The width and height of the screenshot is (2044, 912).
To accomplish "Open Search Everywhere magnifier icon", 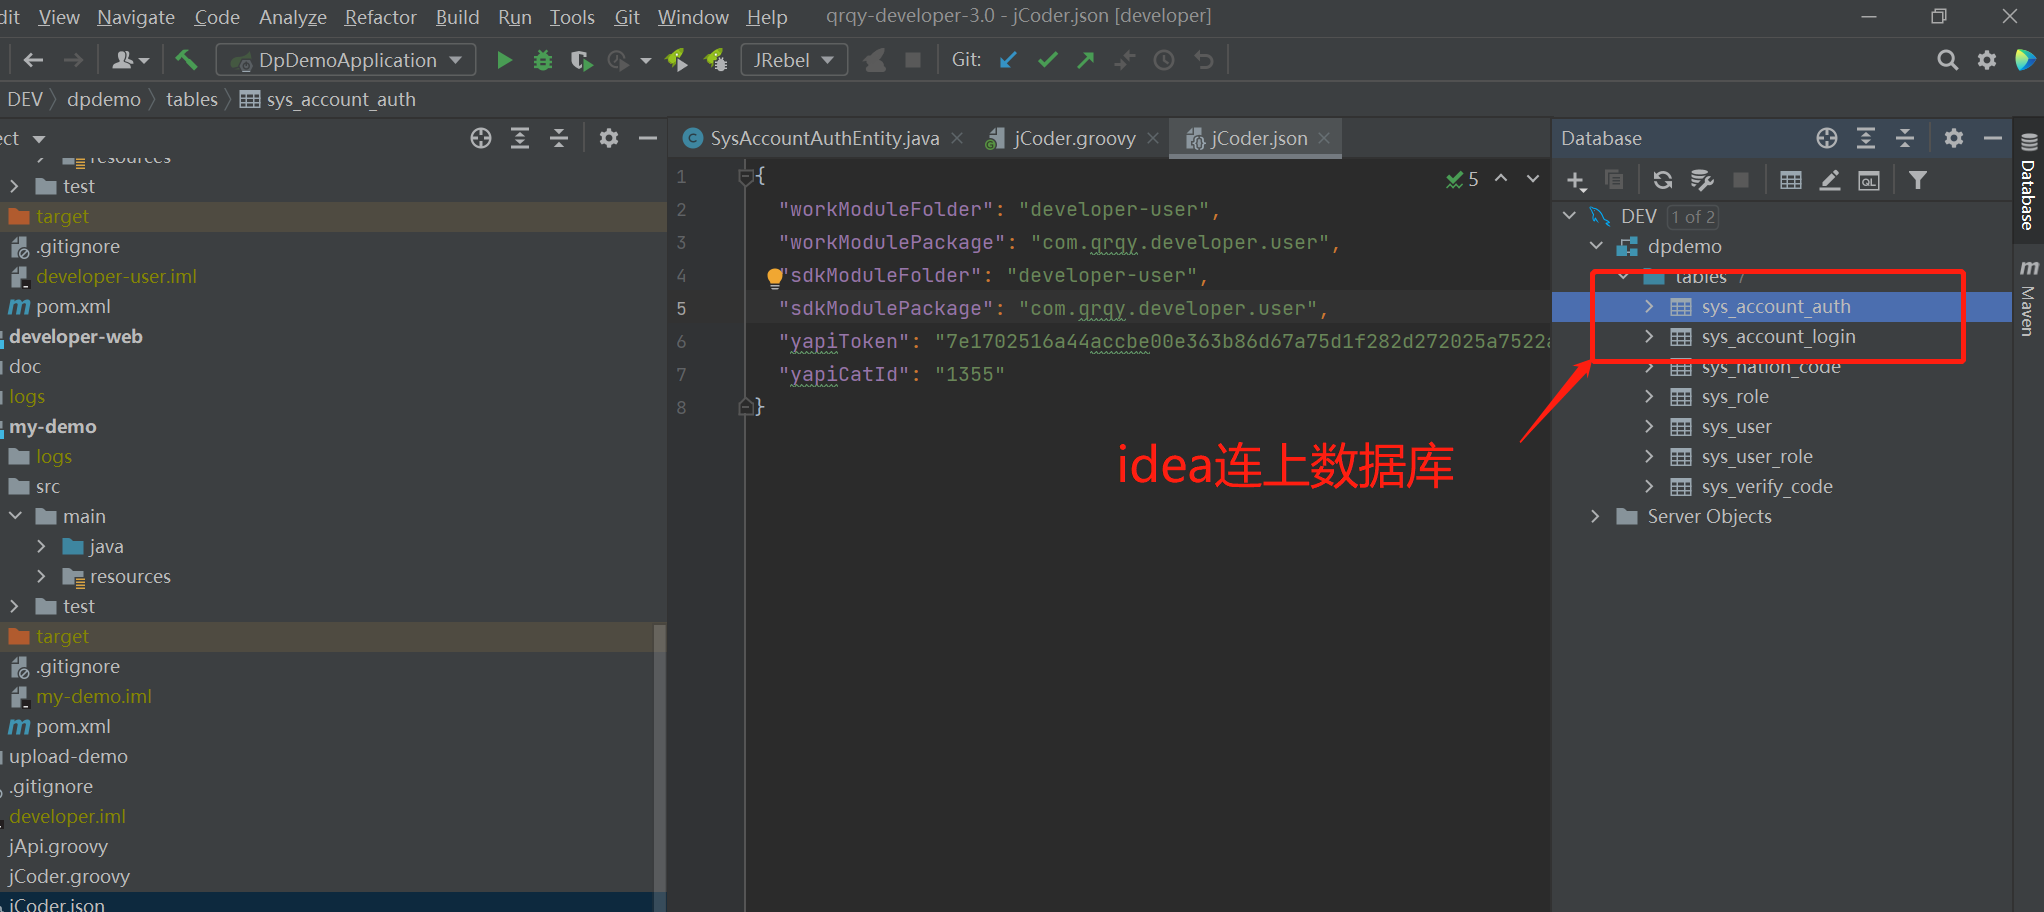I will click(x=1947, y=60).
